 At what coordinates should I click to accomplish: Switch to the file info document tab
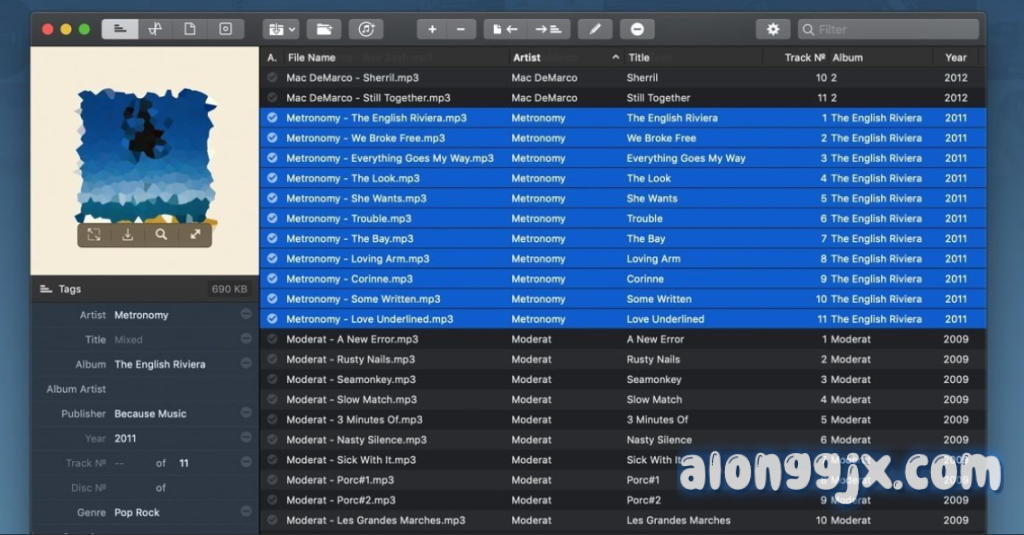pyautogui.click(x=189, y=29)
